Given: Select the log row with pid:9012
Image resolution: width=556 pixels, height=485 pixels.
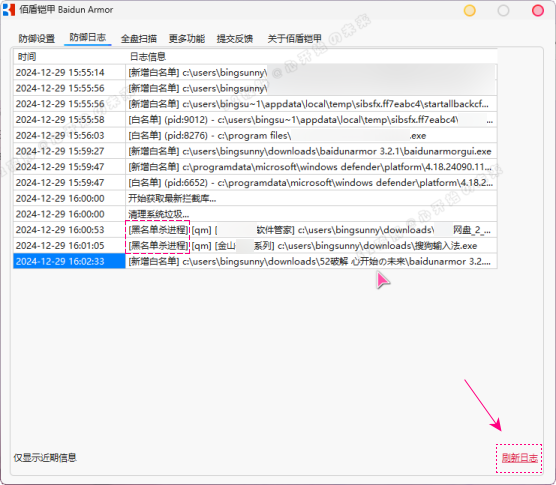Looking at the screenshot, I should point(255,119).
